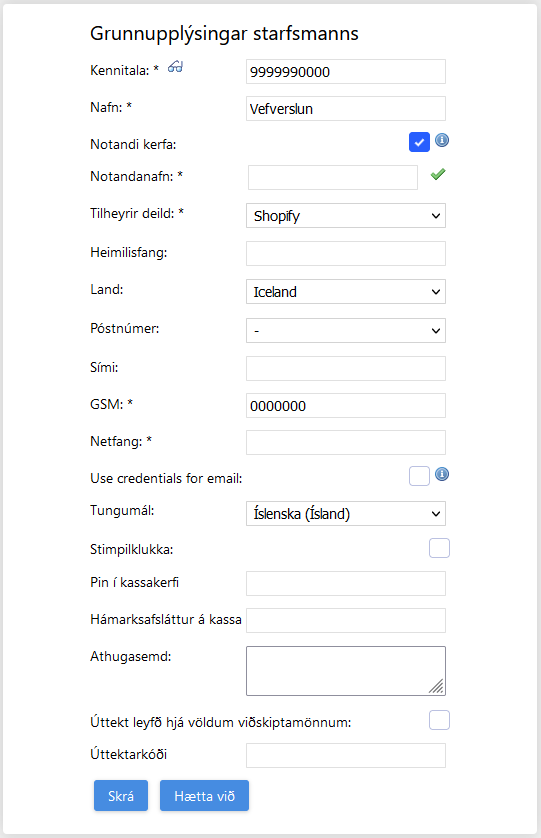Click the Grunnupplýsingar starfsmanns heading
This screenshot has height=838, width=541.
(x=224, y=34)
